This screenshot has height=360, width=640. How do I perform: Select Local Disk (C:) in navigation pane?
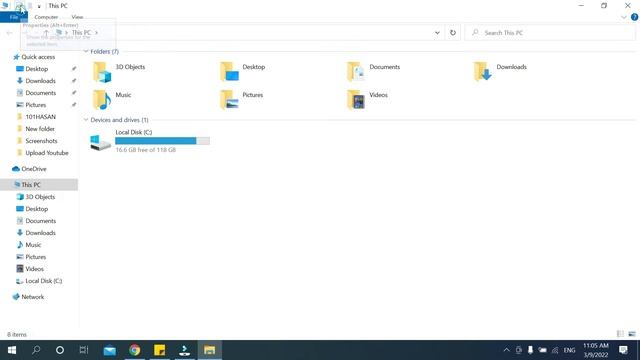(x=44, y=281)
